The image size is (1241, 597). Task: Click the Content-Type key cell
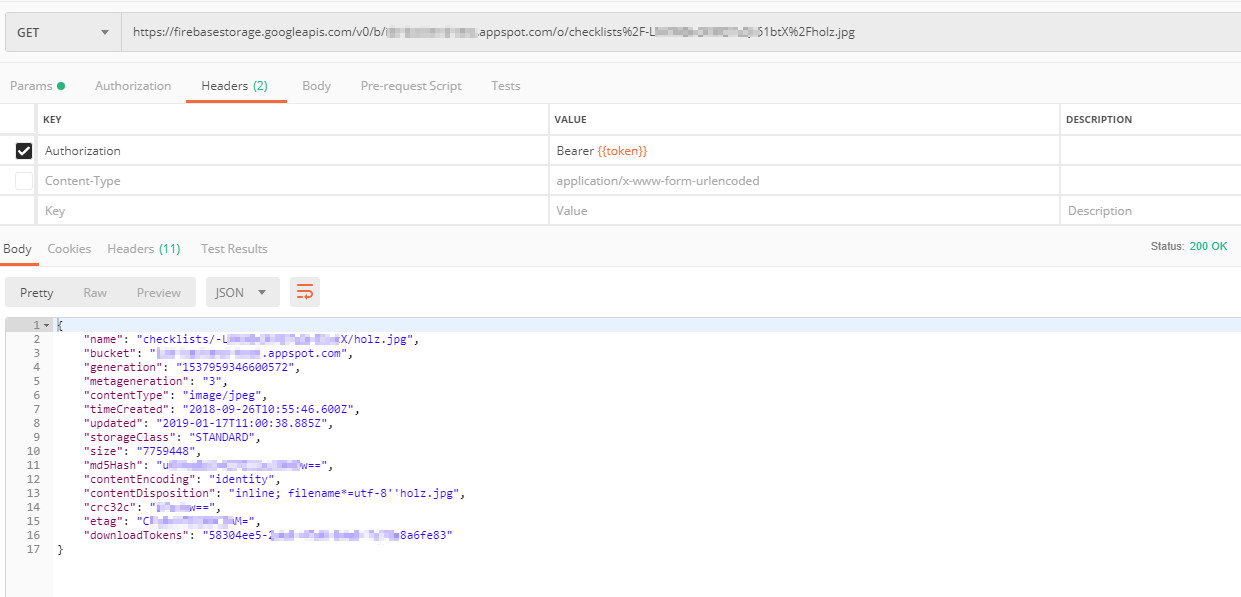[292, 181]
